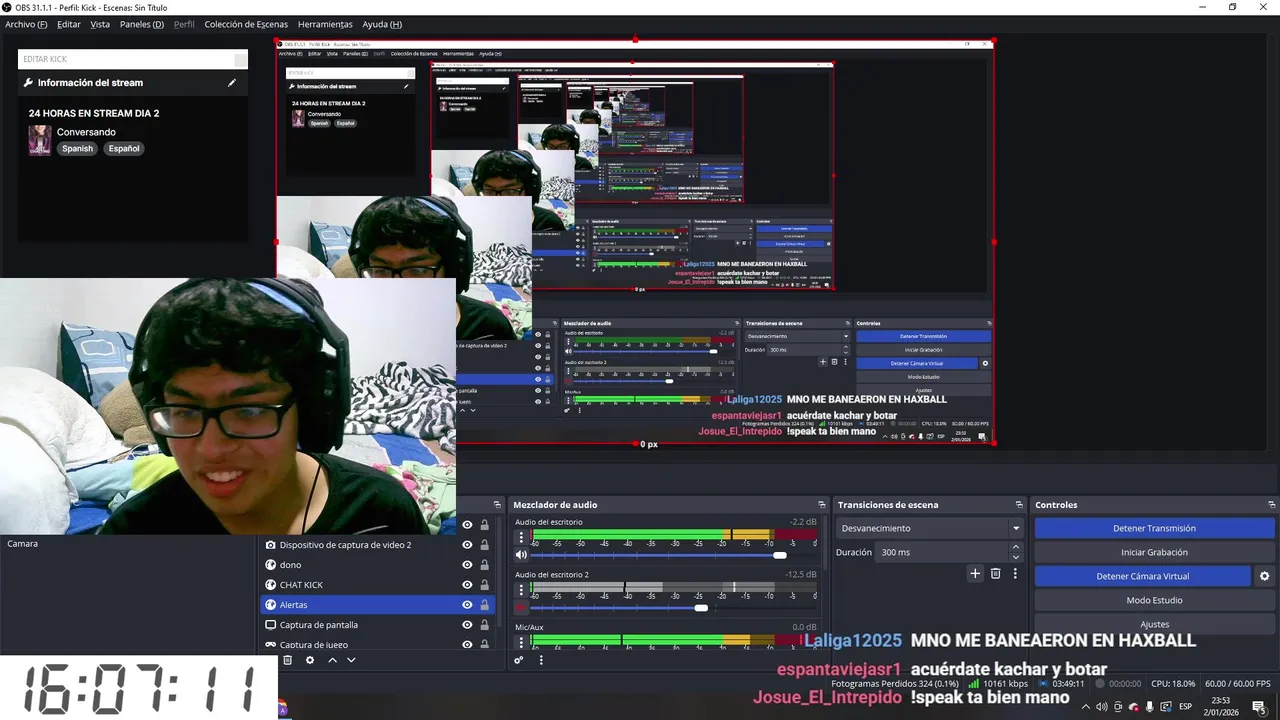Increase transition duration with up arrow
The height and width of the screenshot is (720, 1280).
tap(1016, 547)
